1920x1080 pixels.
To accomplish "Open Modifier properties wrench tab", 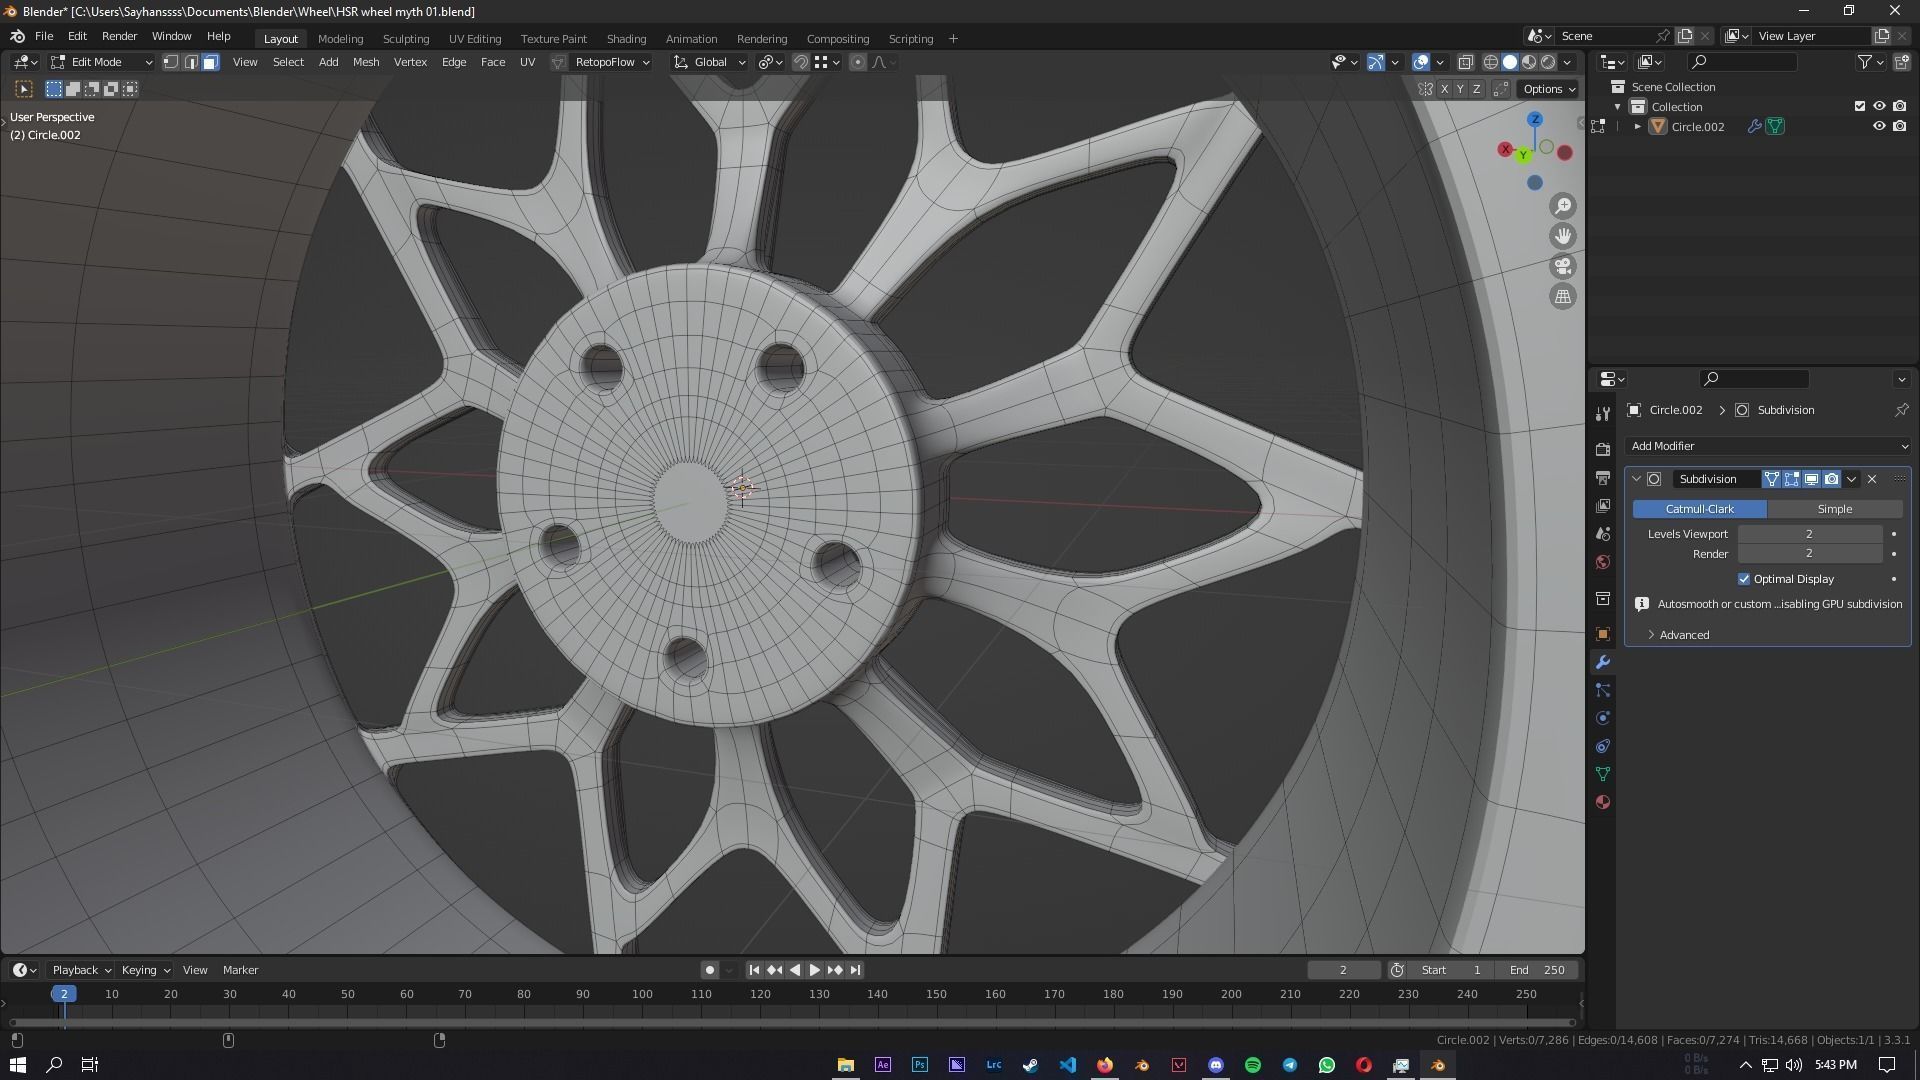I will pyautogui.click(x=1603, y=662).
